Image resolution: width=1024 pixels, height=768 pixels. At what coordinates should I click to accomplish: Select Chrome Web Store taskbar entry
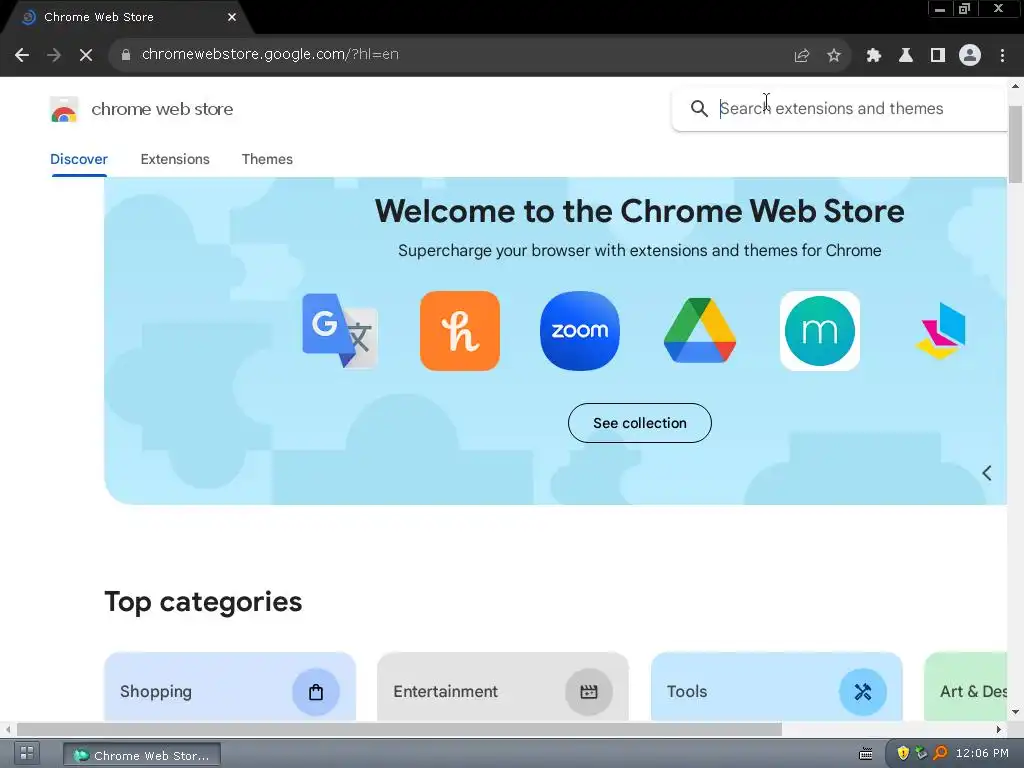point(142,755)
